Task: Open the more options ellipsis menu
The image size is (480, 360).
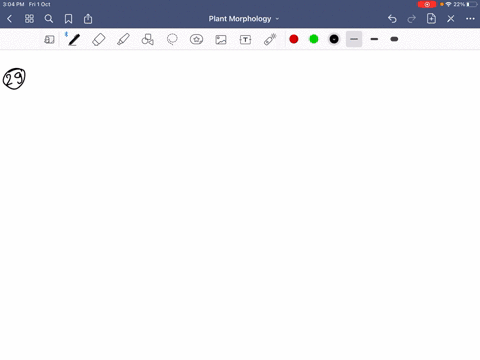Action: [470, 19]
